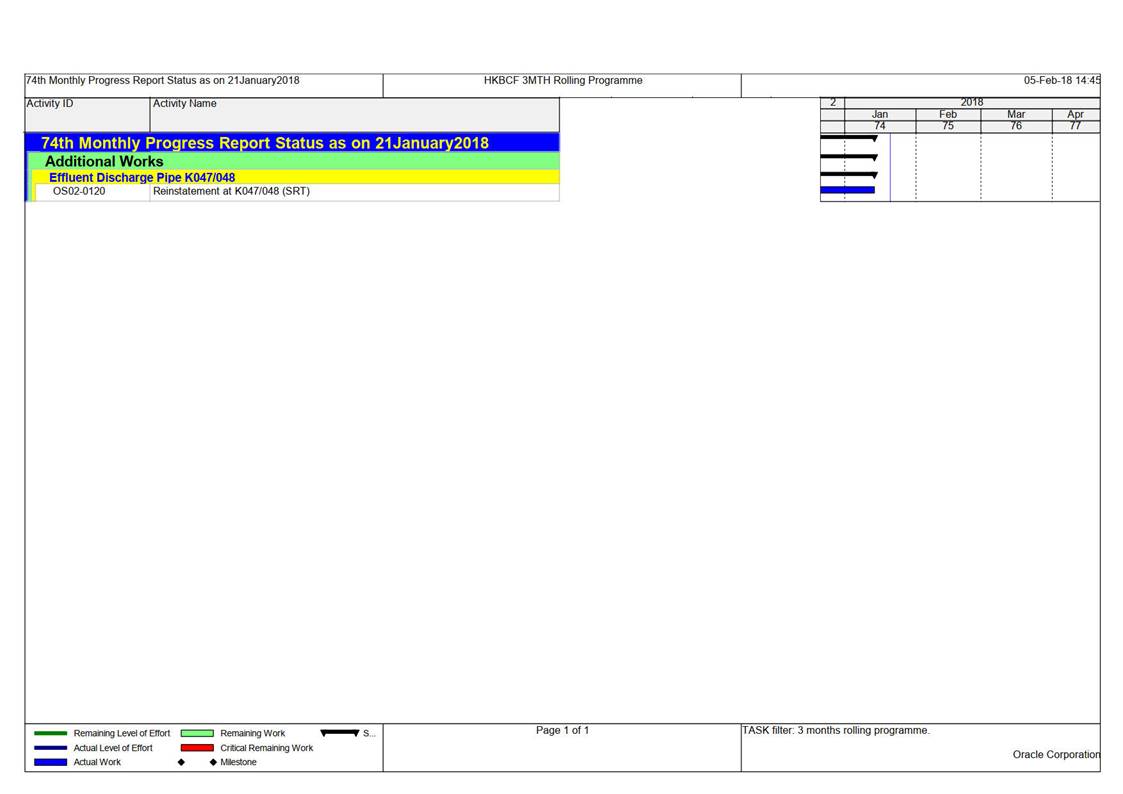Click Reinstatement at K047/048 (SRT) activity name
1123x794 pixels.
[231, 191]
